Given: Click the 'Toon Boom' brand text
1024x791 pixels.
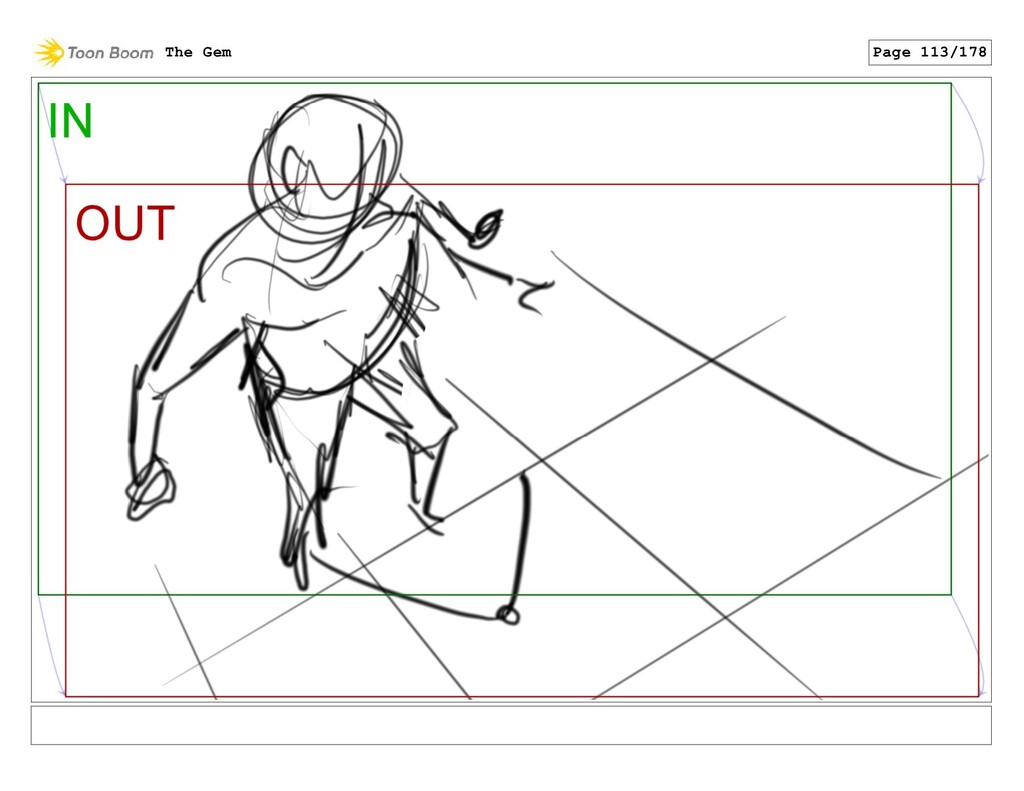Looking at the screenshot, I should [x=110, y=53].
